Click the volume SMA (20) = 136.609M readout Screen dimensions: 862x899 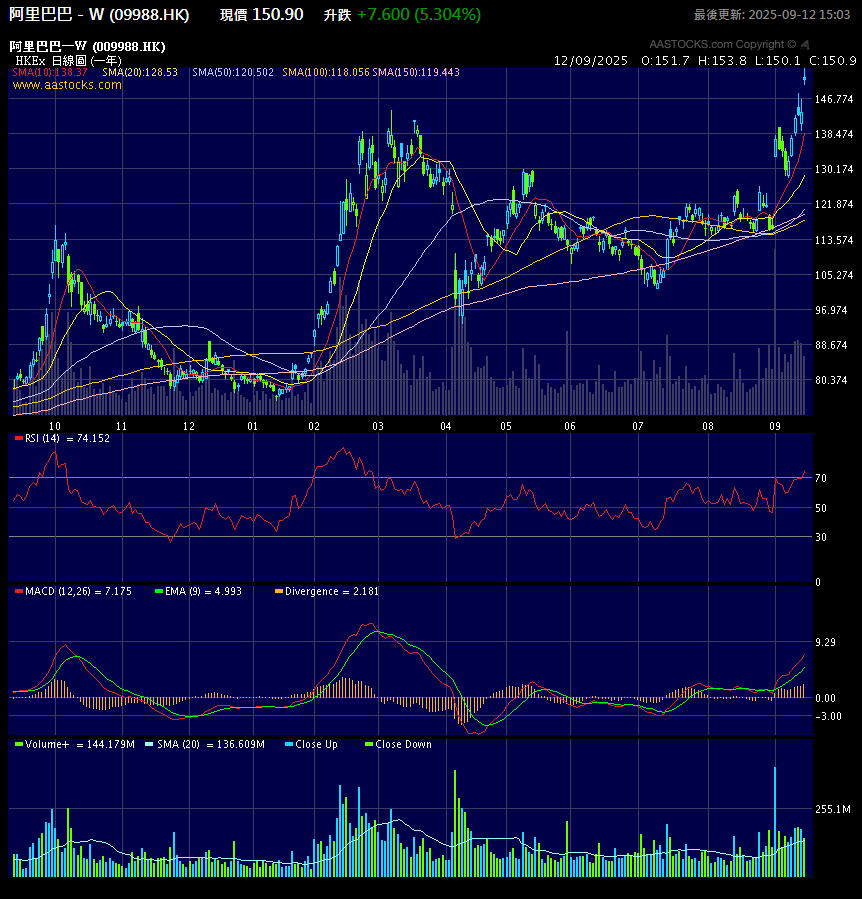(211, 744)
